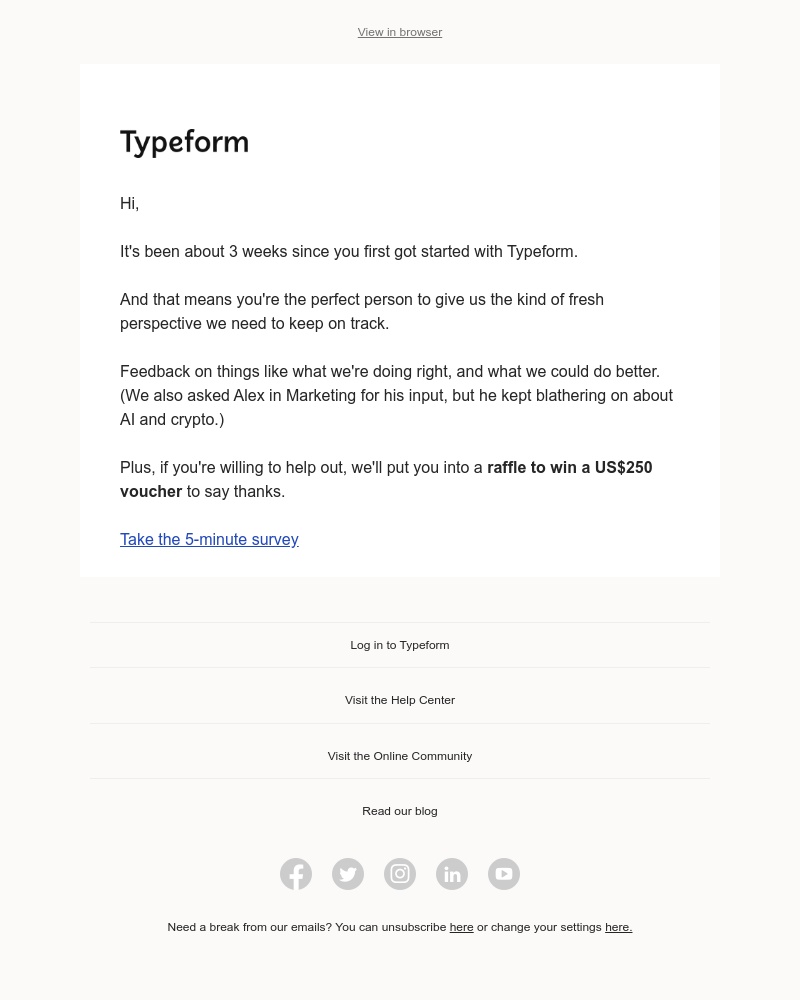Click the Typeform logo
This screenshot has width=800, height=1000.
184,142
